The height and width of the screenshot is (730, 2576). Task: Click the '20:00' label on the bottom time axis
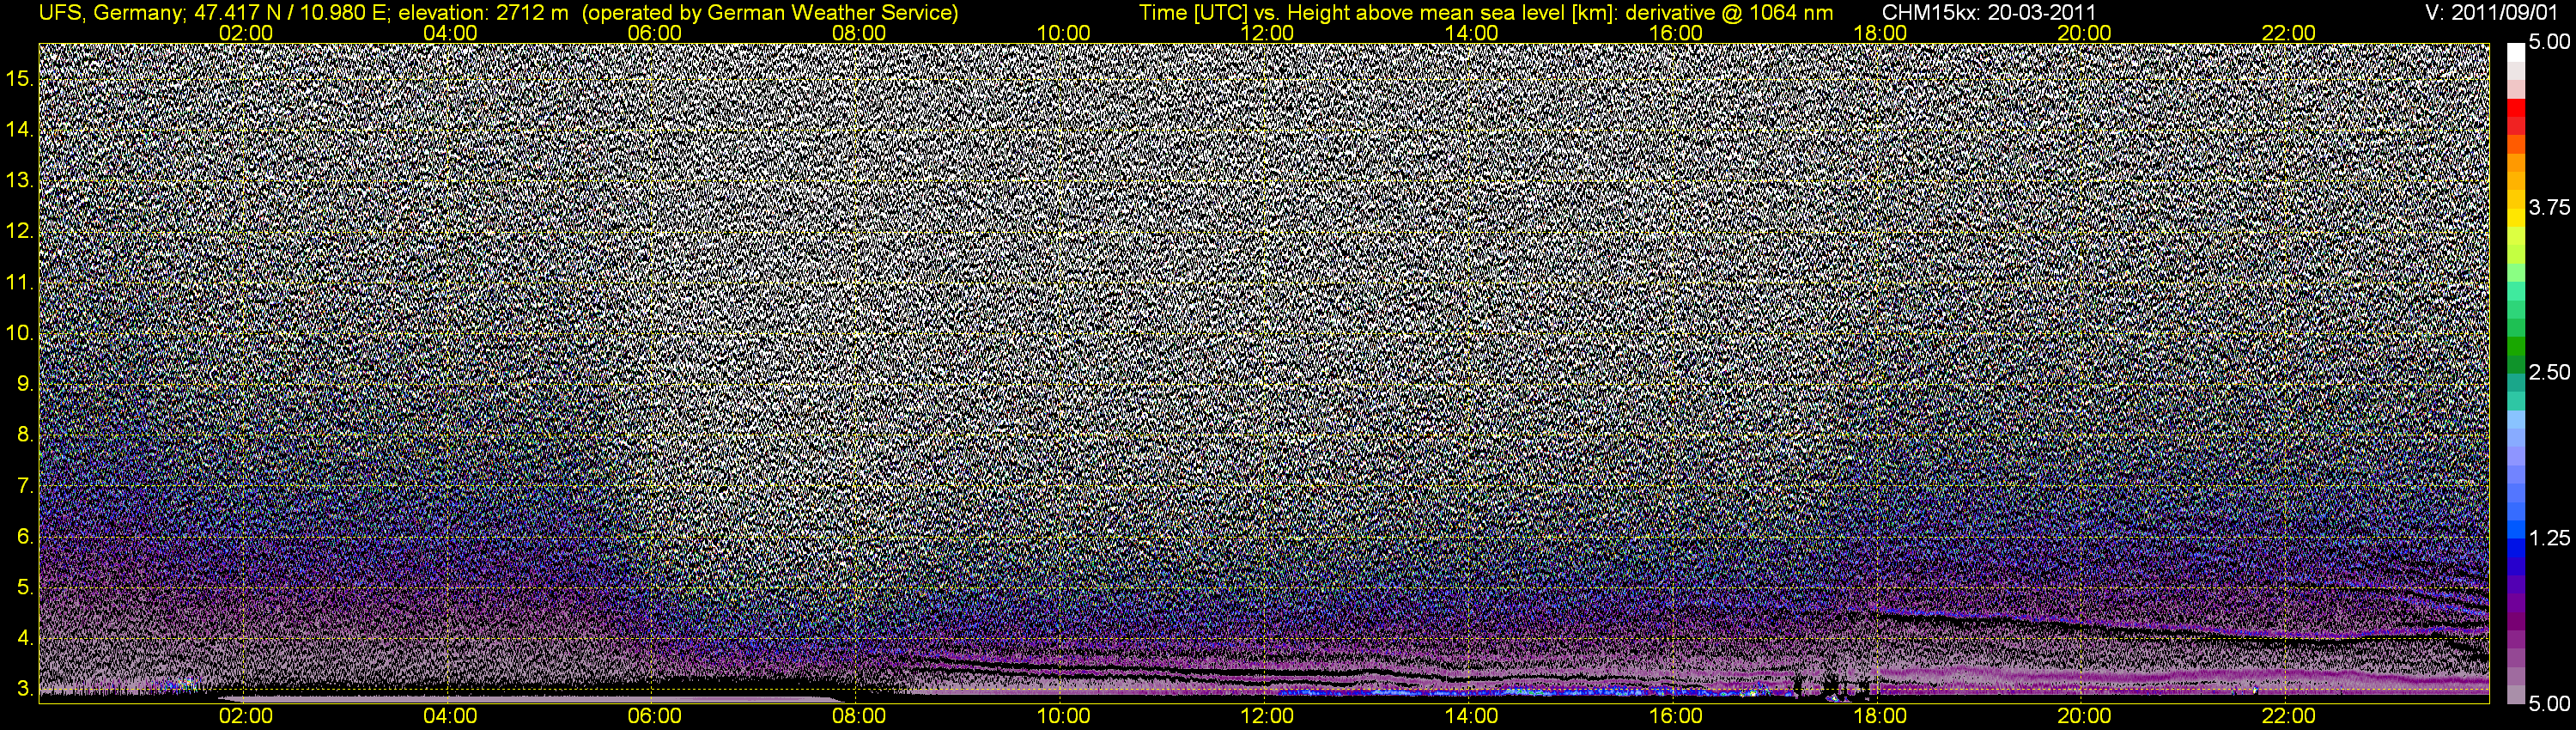coord(2084,716)
